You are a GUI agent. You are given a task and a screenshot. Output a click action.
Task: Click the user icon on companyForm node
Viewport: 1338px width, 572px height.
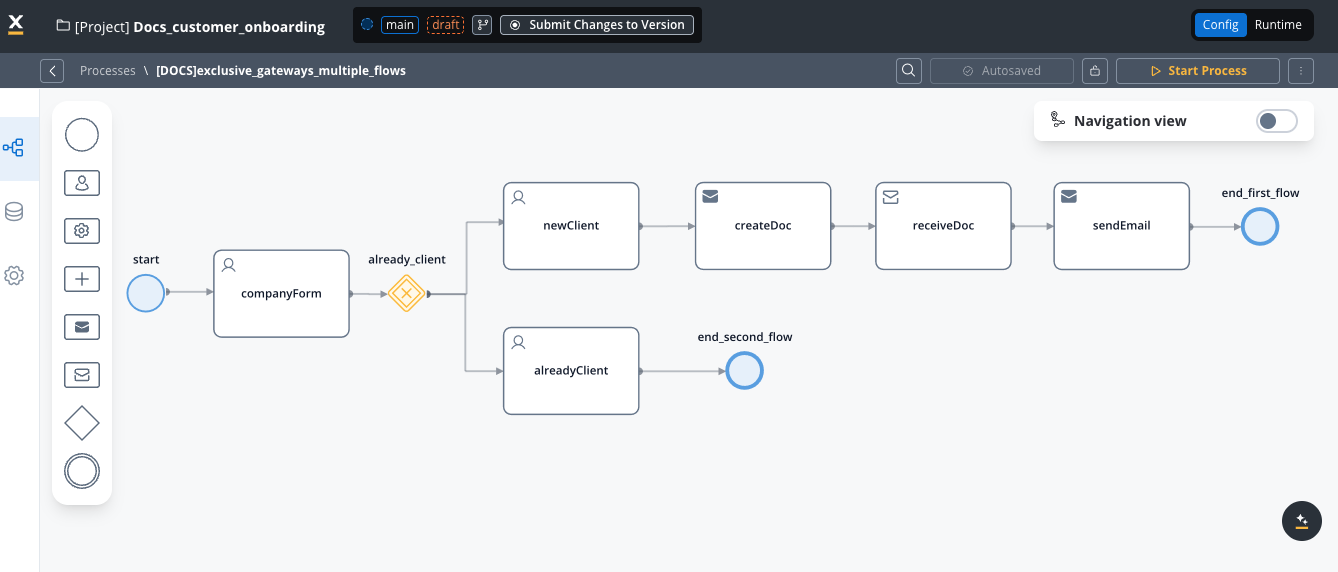229,266
